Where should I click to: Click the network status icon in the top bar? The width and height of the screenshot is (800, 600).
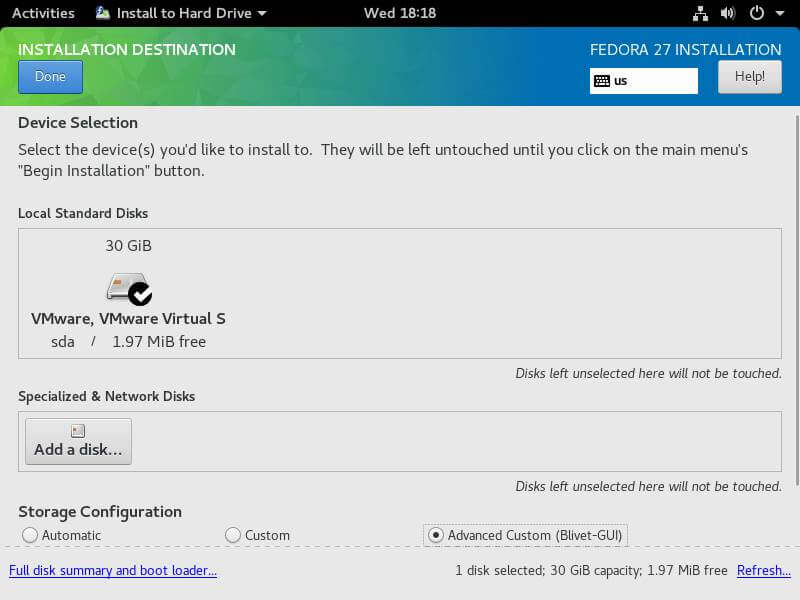pos(700,13)
